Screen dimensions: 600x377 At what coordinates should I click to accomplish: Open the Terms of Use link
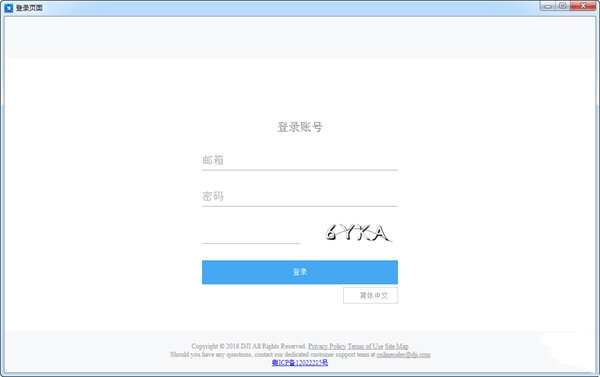365,346
